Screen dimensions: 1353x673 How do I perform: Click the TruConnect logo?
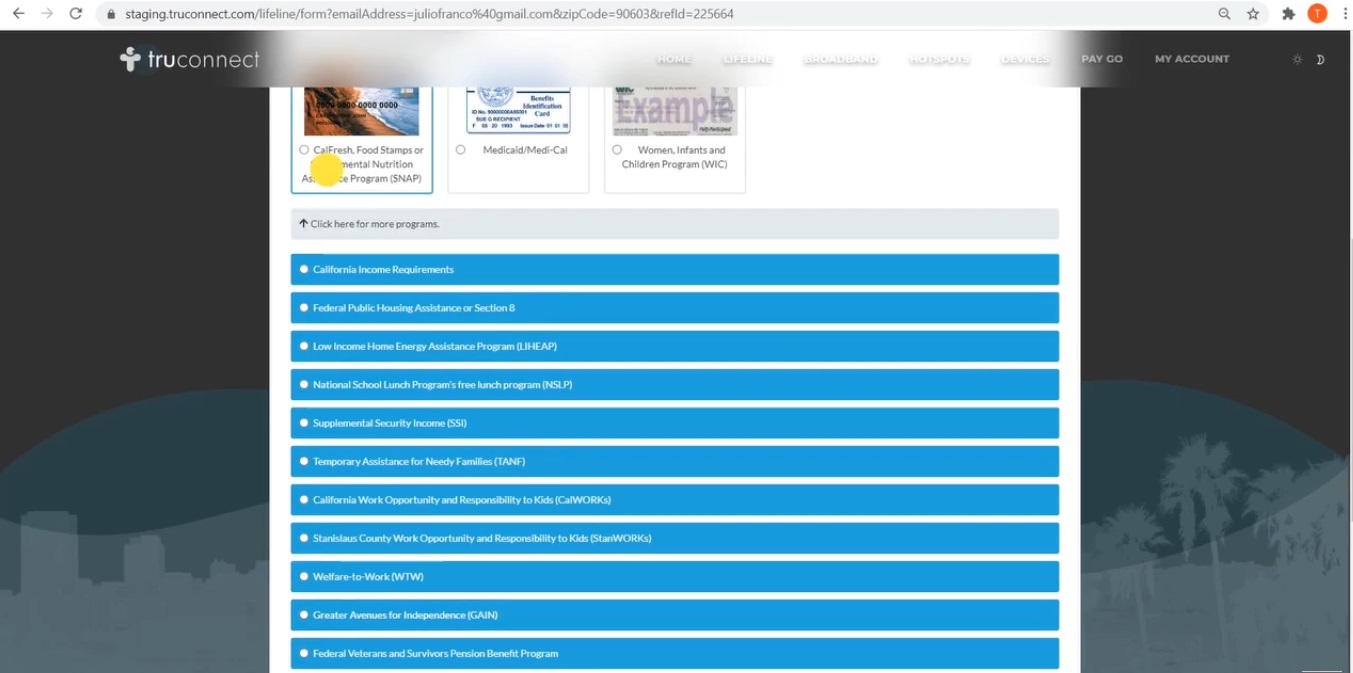pos(190,59)
